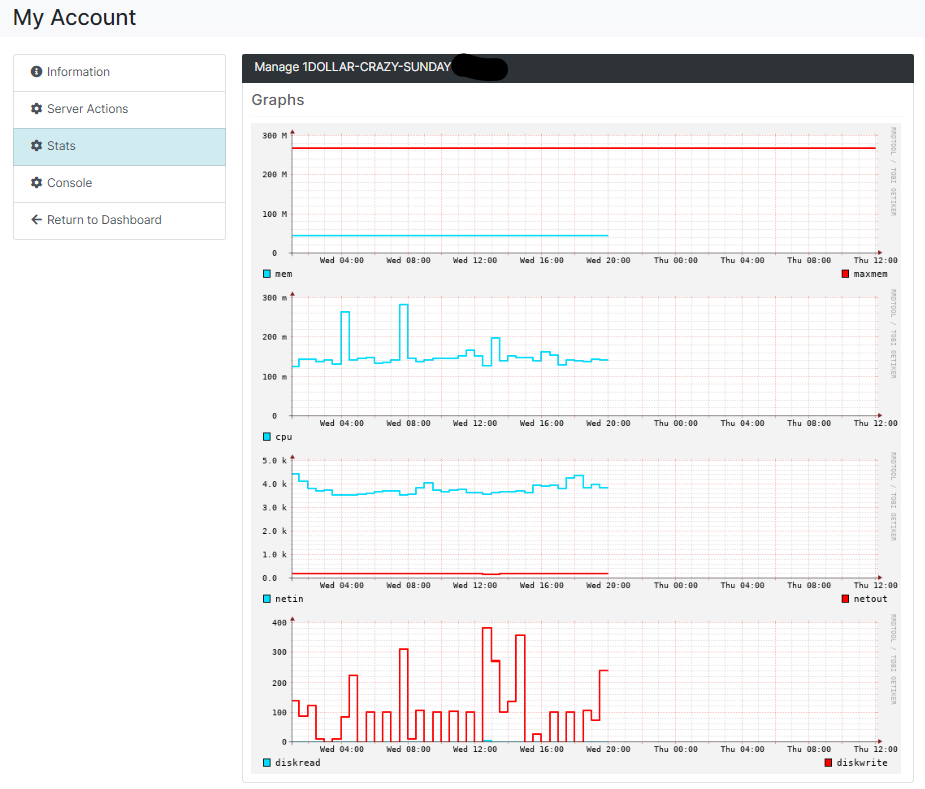Click the gear icon next to Server Actions
This screenshot has width=925, height=789.
pyautogui.click(x=37, y=109)
